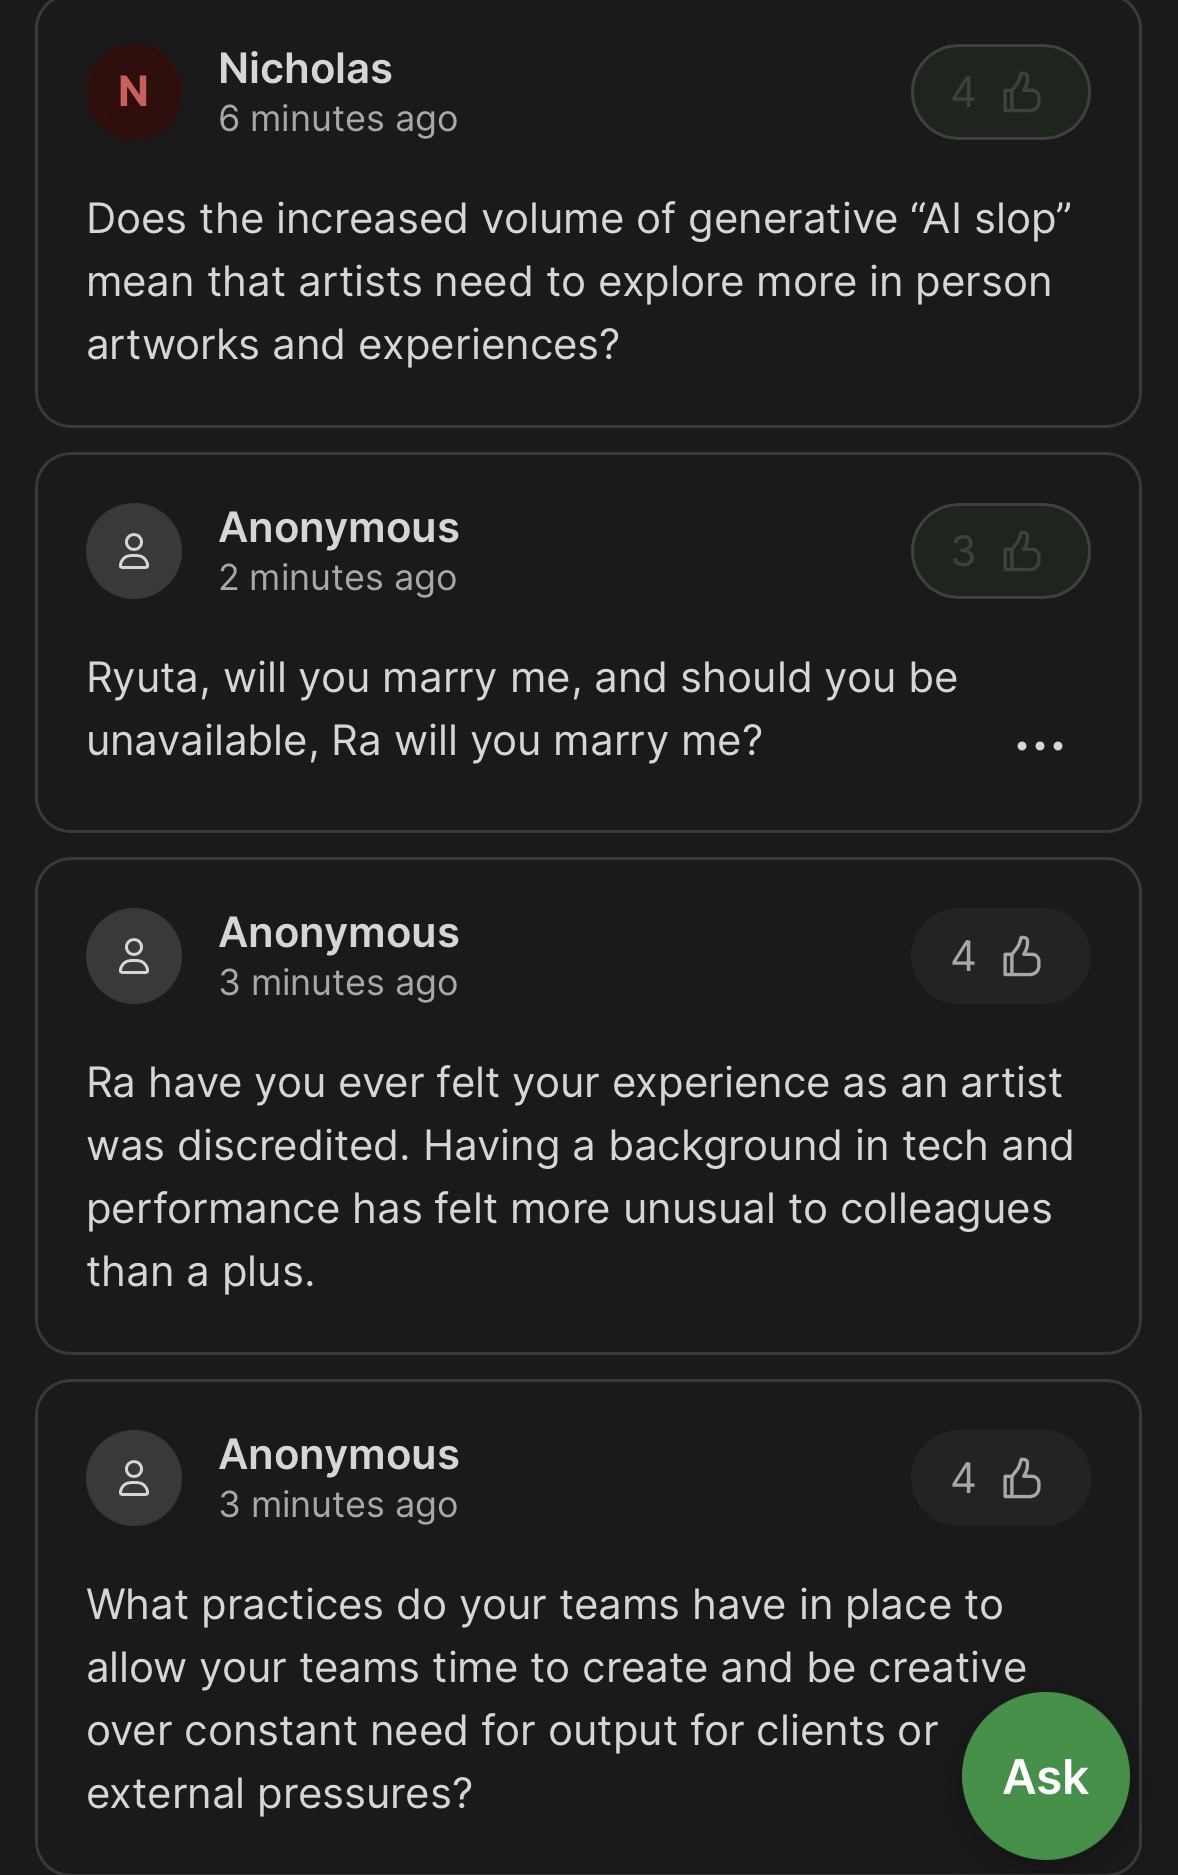This screenshot has height=1875, width=1178.
Task: Click the Anonymous name above "Ra have you ever"
Action: pos(339,932)
